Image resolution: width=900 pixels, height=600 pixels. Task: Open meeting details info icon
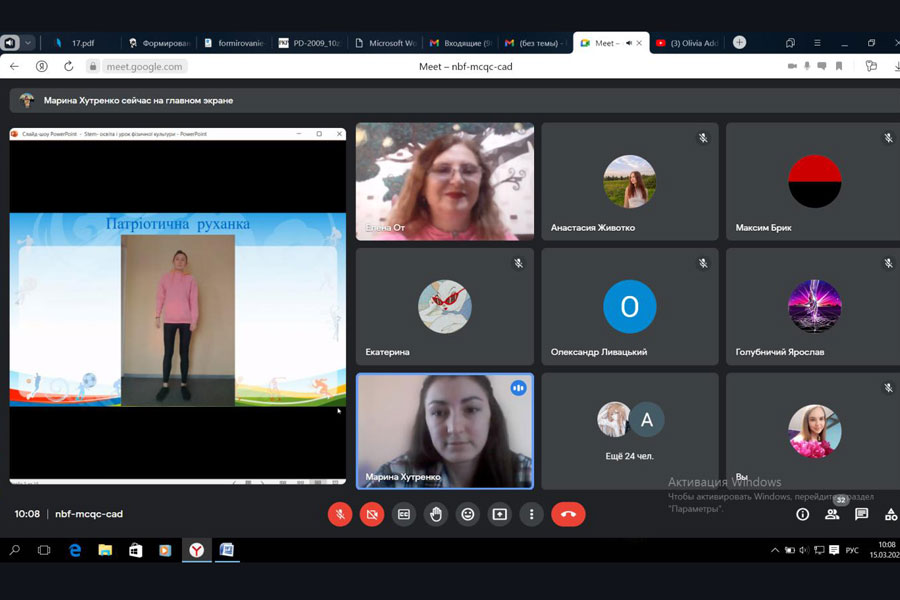tap(802, 514)
